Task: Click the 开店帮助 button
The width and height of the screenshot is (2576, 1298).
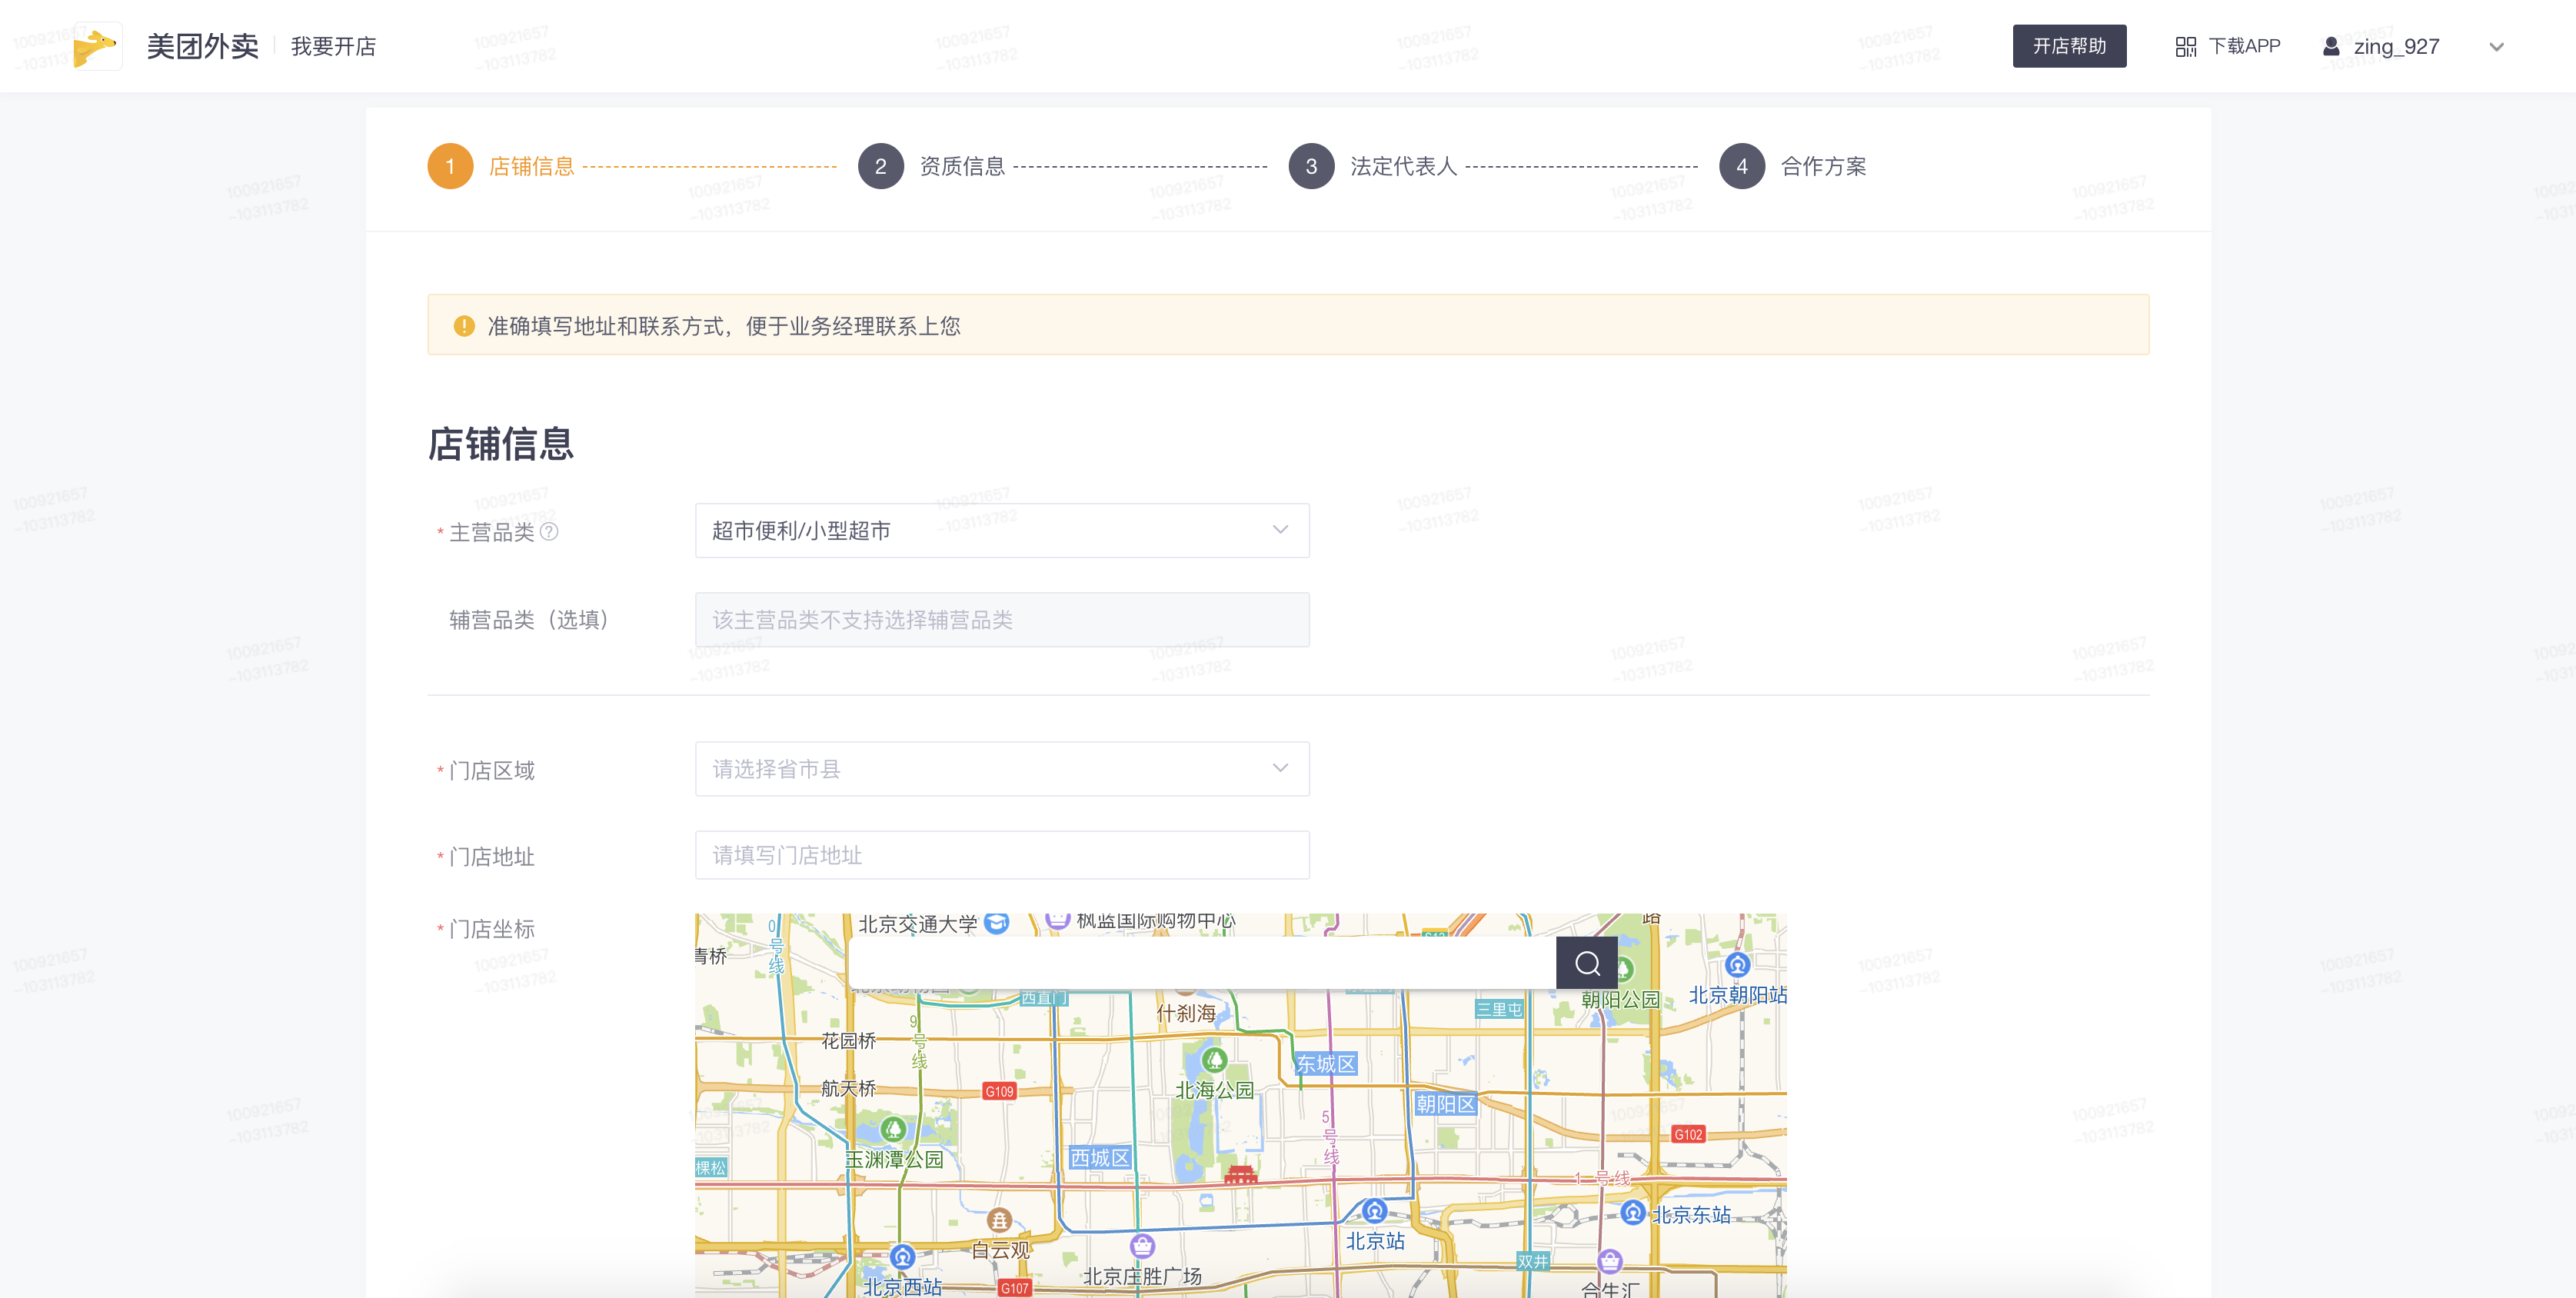Action: 2068,46
